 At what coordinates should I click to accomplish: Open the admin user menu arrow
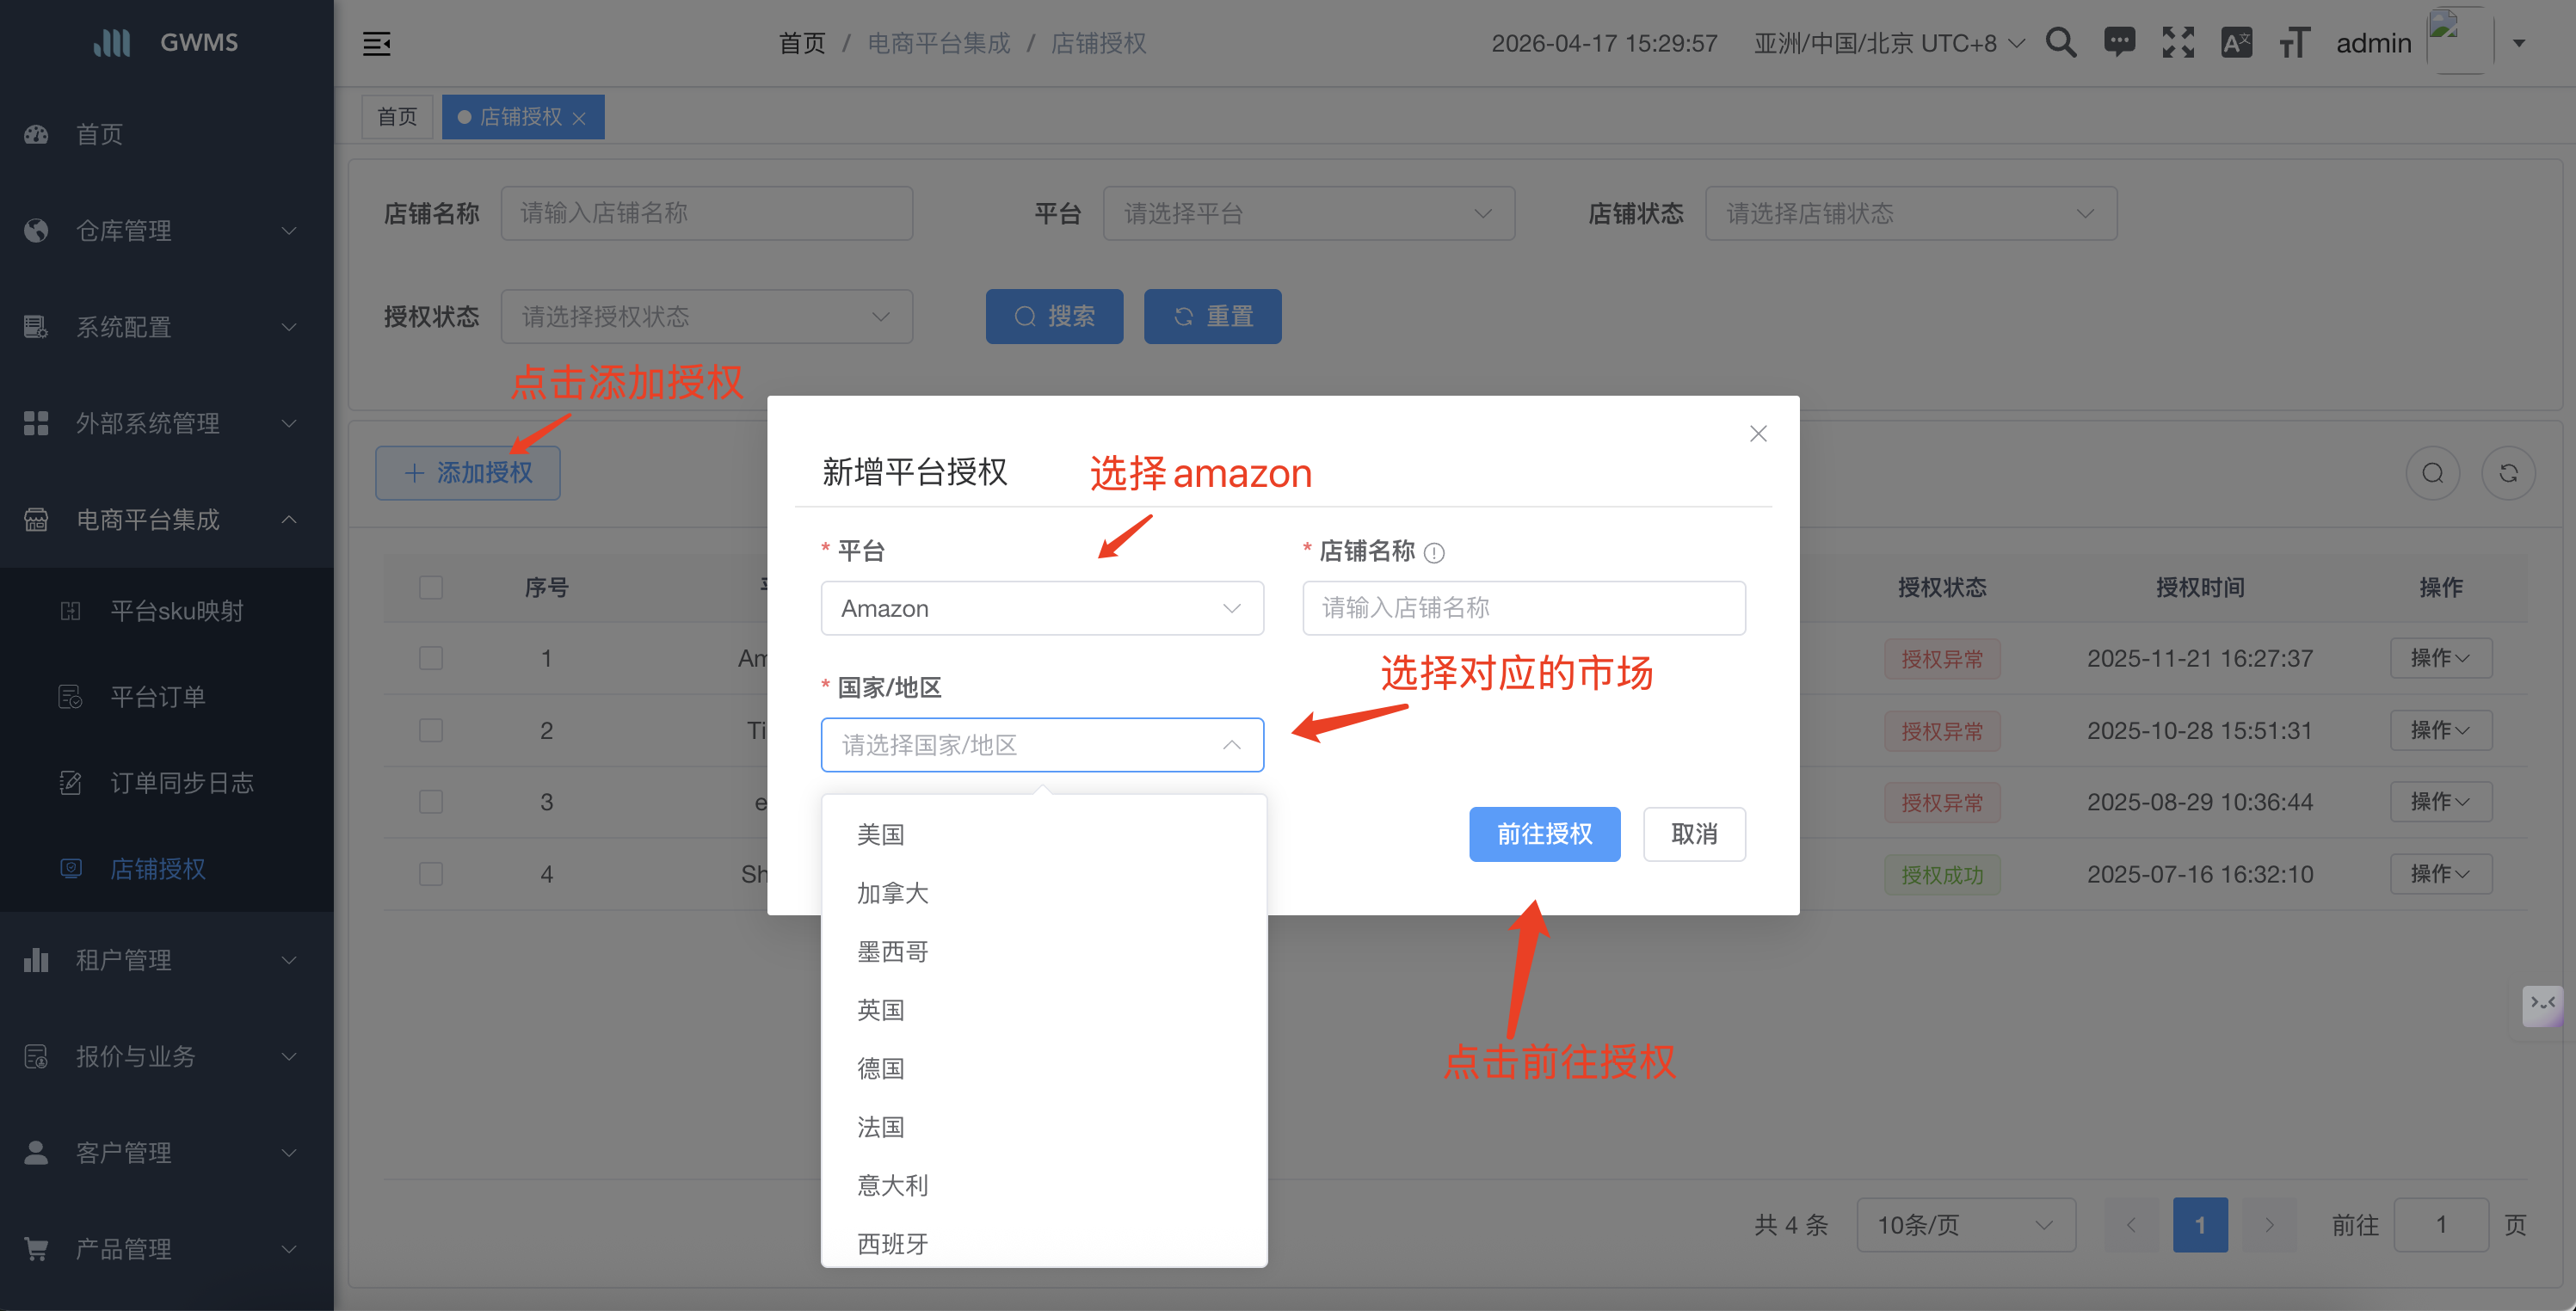pos(2519,43)
